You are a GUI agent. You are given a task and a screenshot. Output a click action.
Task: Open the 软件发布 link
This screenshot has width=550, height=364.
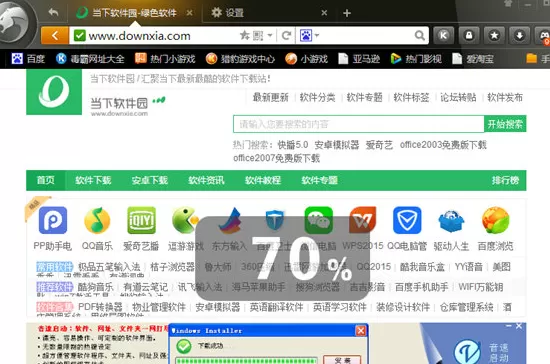click(x=505, y=97)
